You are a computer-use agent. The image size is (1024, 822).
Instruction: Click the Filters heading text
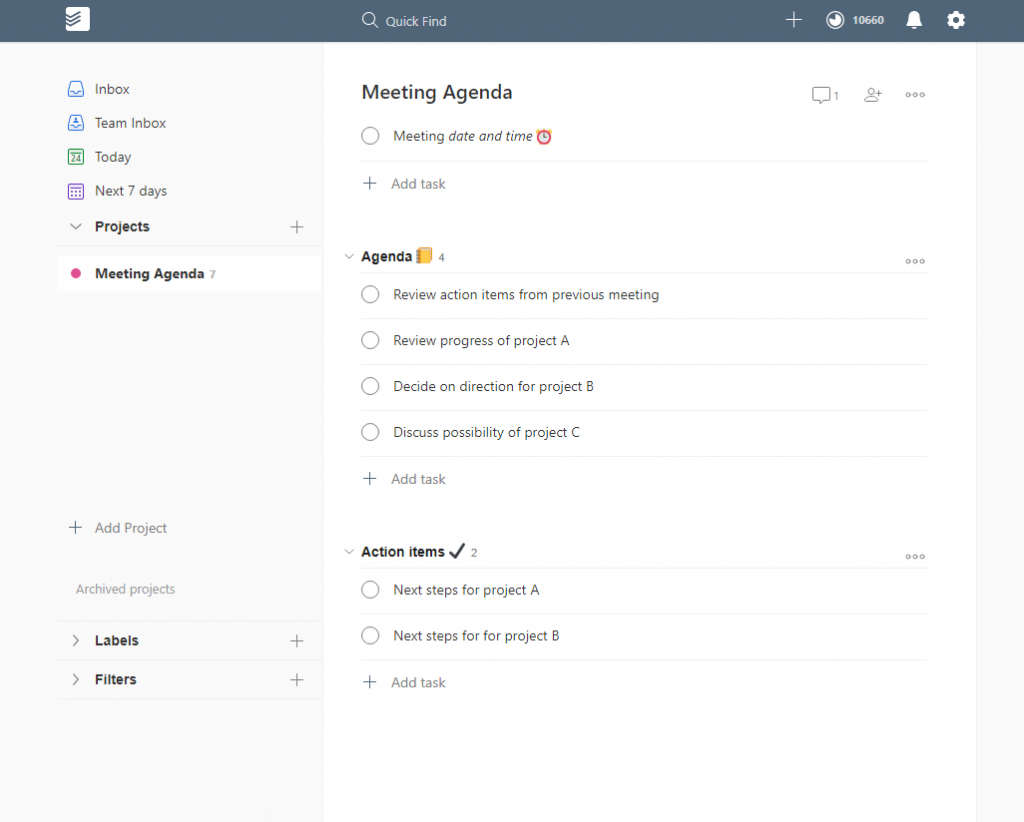coord(116,680)
